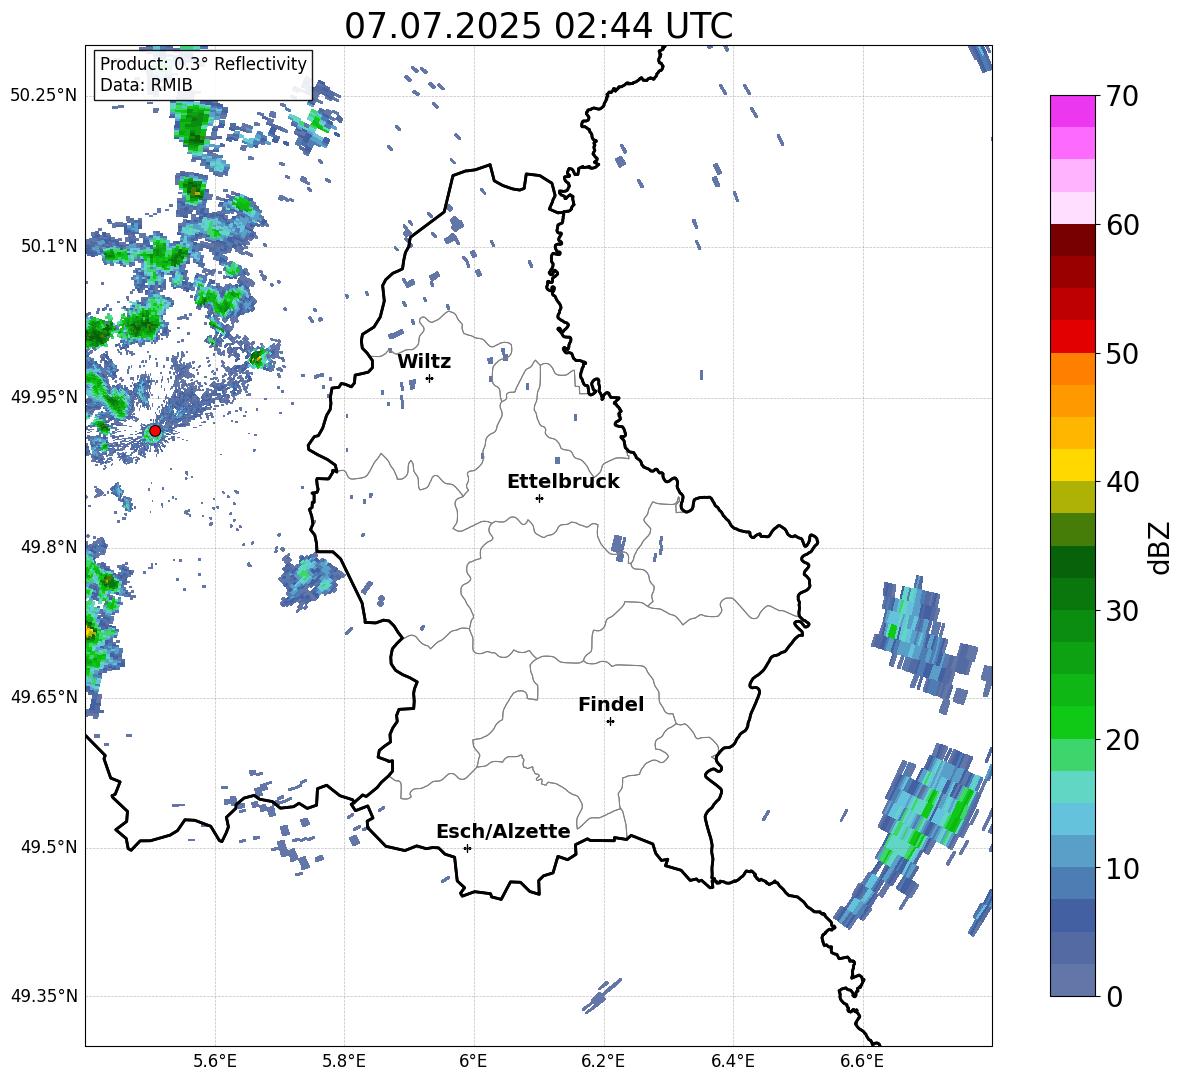The height and width of the screenshot is (1081, 1184).
Task: Click the 'Data: RMIB' text
Action: (x=146, y=85)
